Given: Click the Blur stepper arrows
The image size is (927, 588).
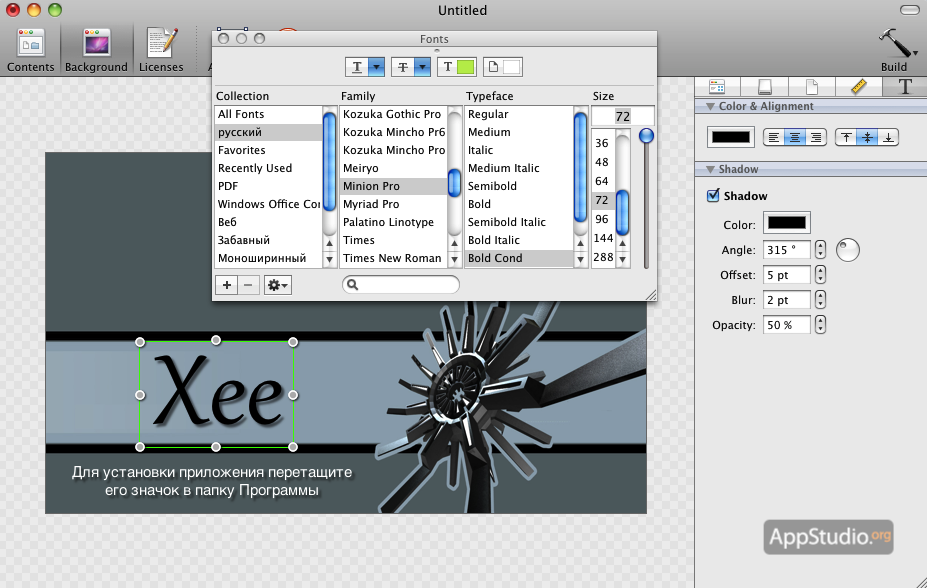Looking at the screenshot, I should 820,300.
